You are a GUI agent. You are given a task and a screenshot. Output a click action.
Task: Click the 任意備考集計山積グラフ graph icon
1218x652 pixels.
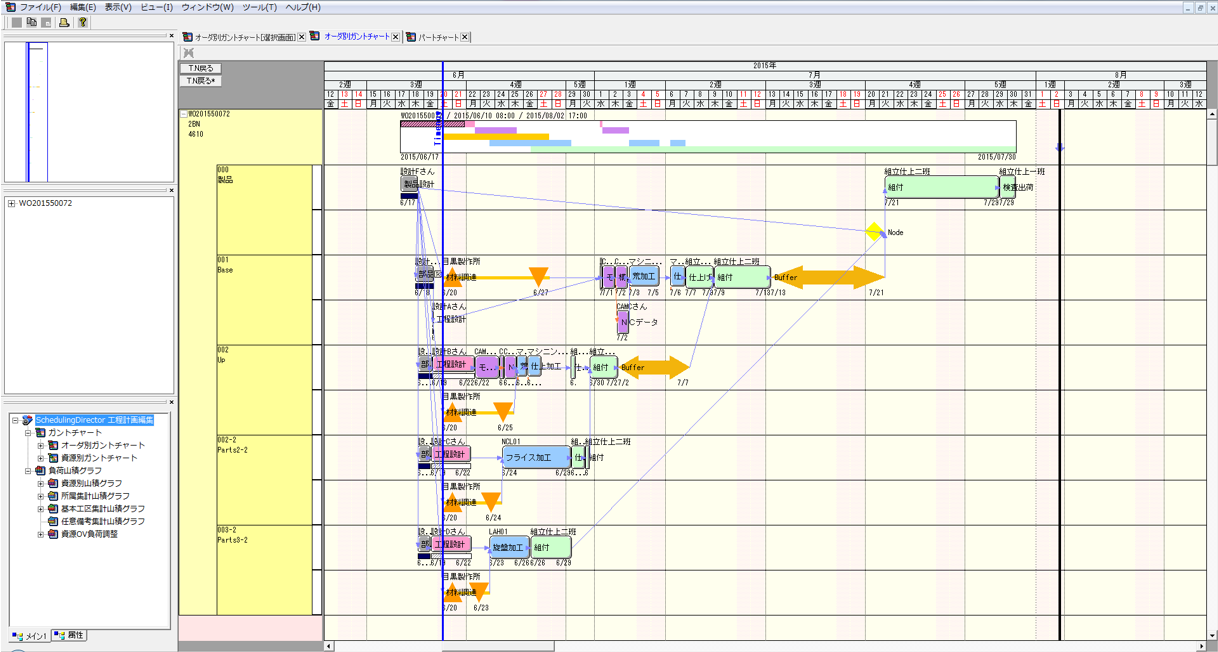[x=52, y=520]
